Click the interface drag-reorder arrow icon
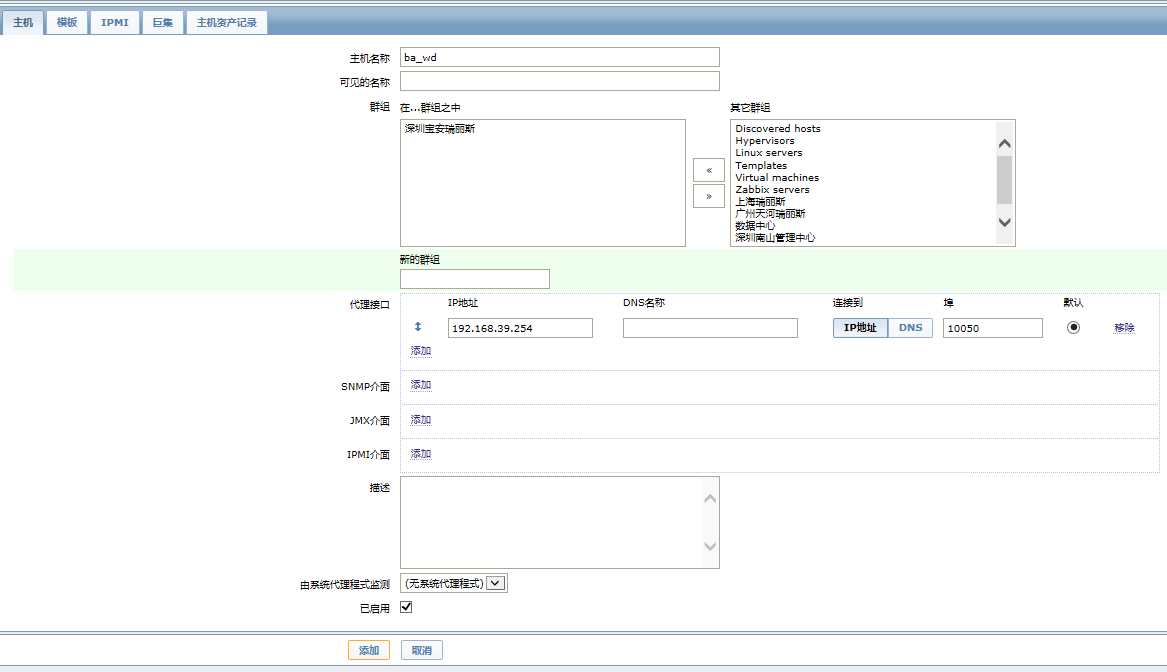 click(x=418, y=327)
